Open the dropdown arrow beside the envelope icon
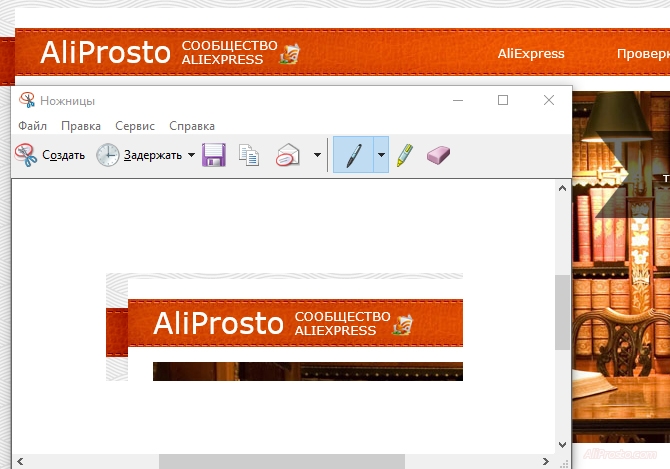This screenshot has width=670, height=469. point(317,156)
